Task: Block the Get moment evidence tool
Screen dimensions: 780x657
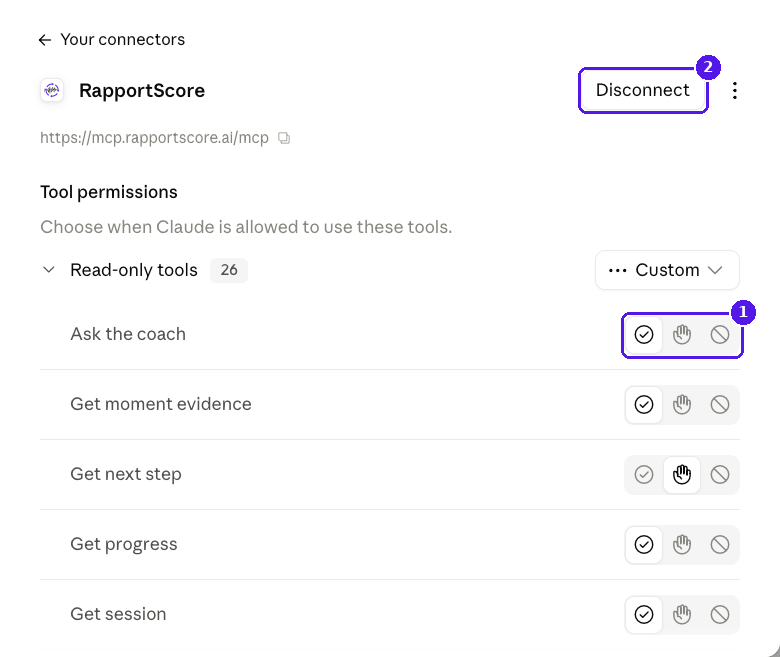Action: (x=720, y=405)
